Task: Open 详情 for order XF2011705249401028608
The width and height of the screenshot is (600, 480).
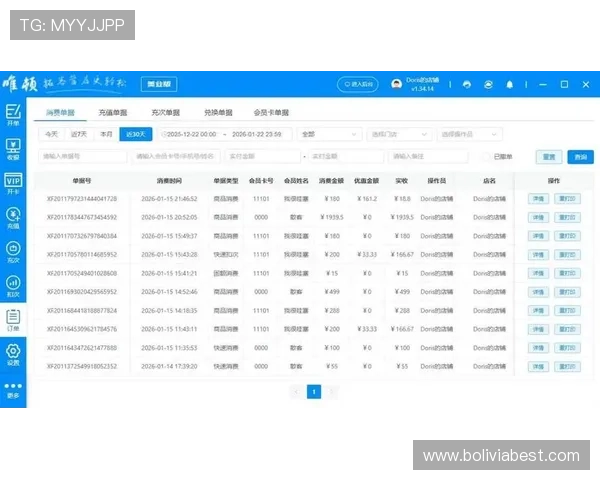Action: (538, 273)
